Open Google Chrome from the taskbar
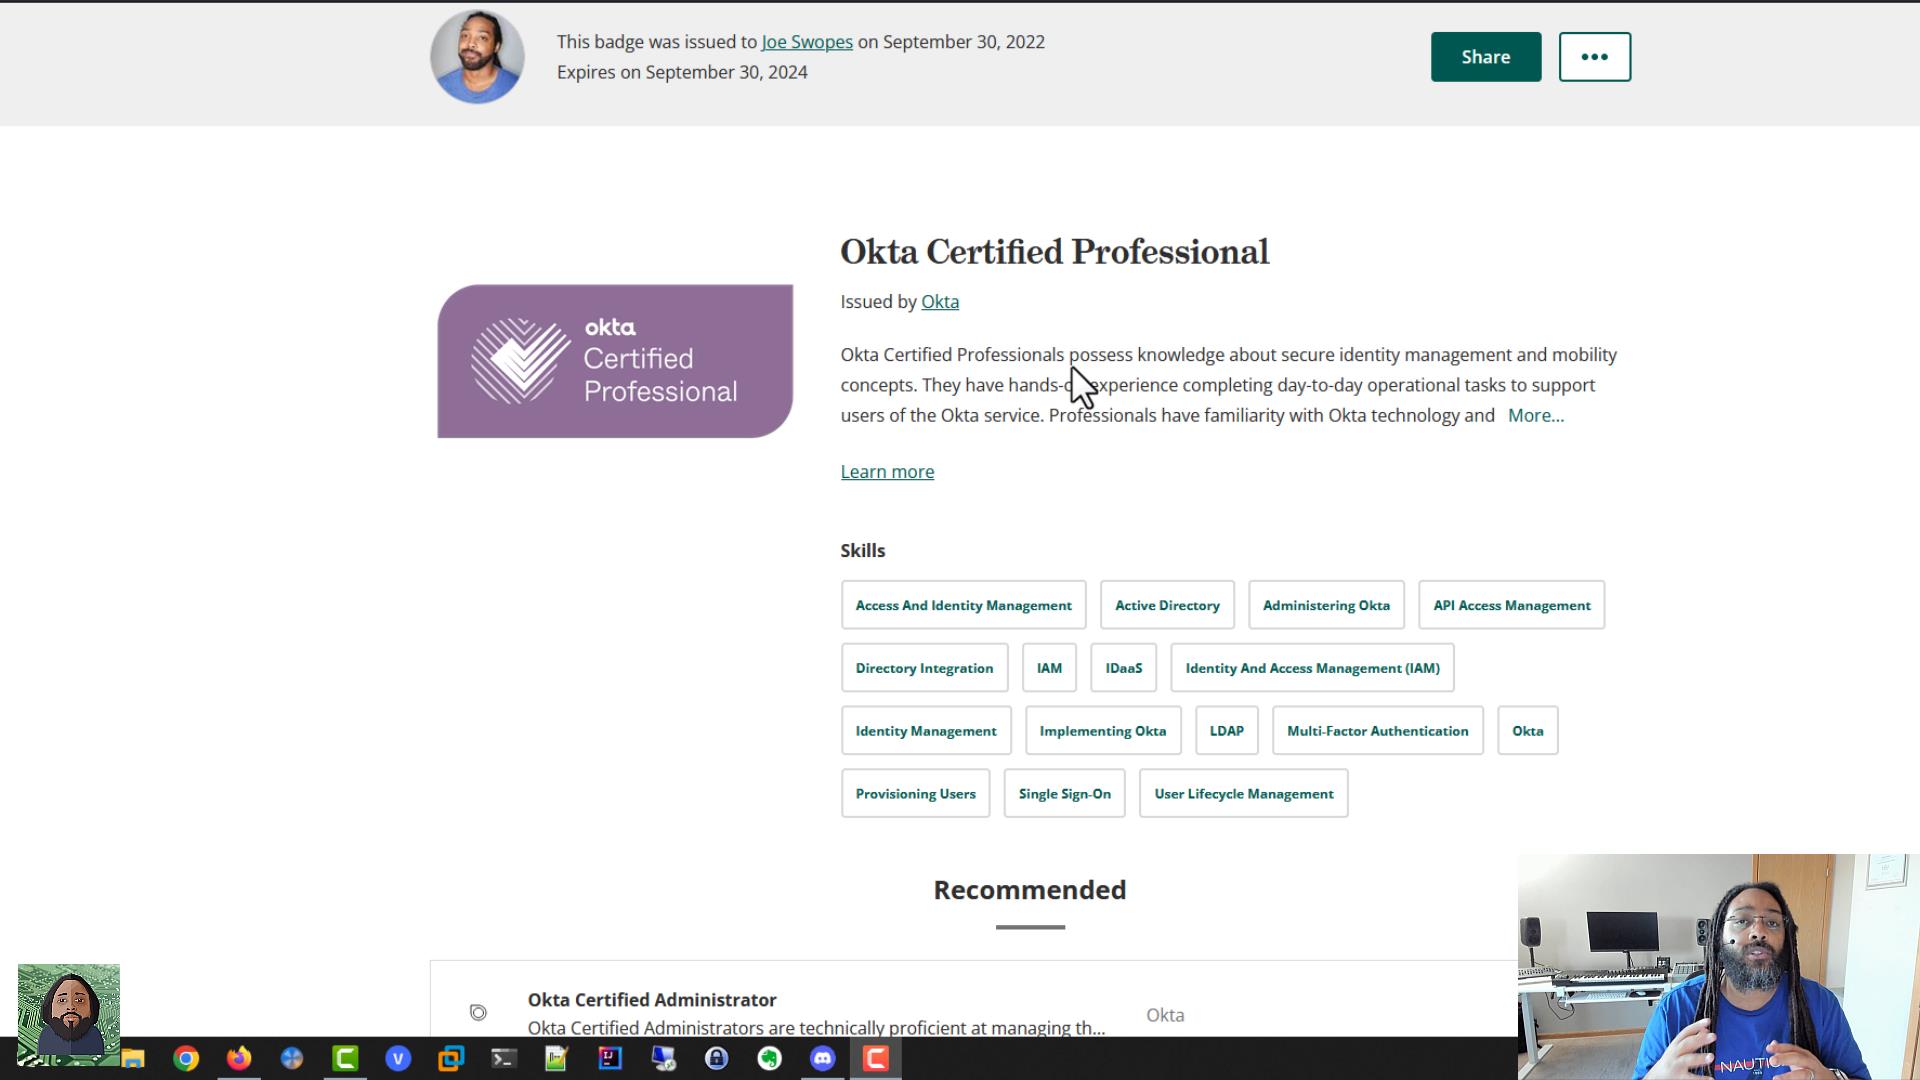This screenshot has height=1080, width=1920. click(x=186, y=1058)
